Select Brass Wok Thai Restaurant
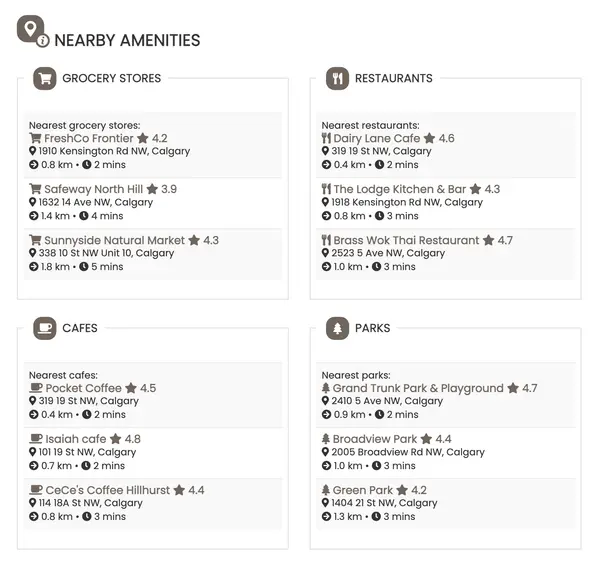Viewport: 600px width, 570px height. [x=406, y=240]
